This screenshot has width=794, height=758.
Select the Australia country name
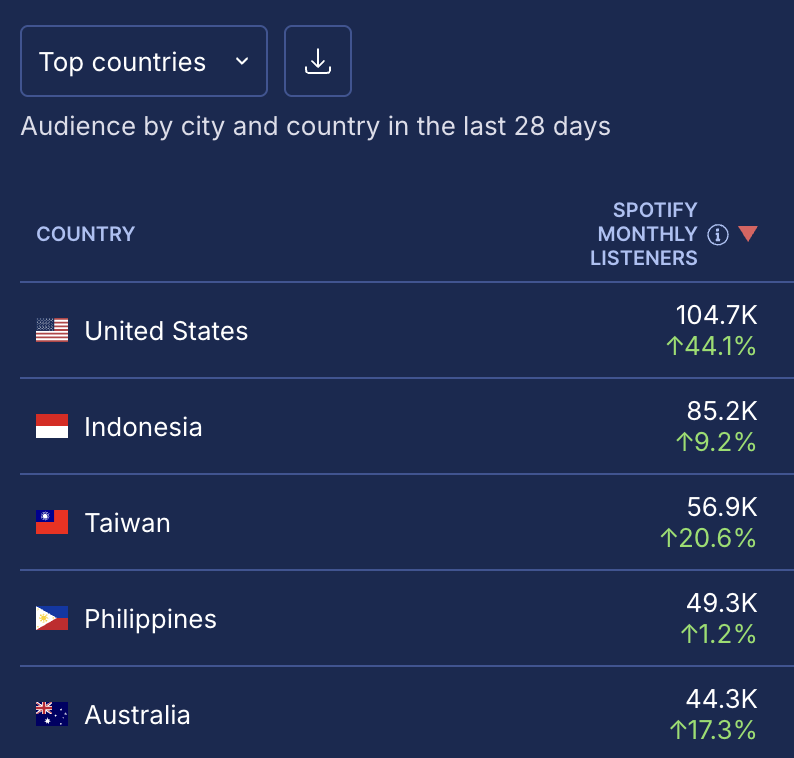pyautogui.click(x=137, y=714)
